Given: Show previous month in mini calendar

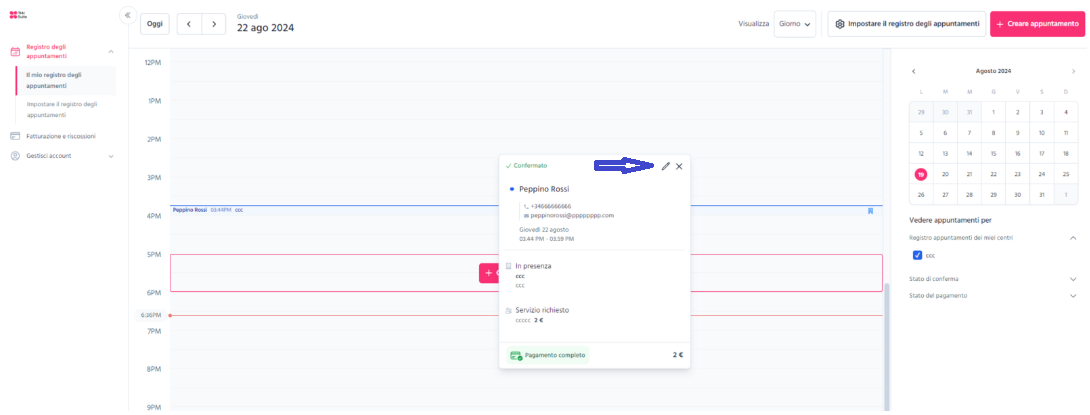Looking at the screenshot, I should 913,71.
